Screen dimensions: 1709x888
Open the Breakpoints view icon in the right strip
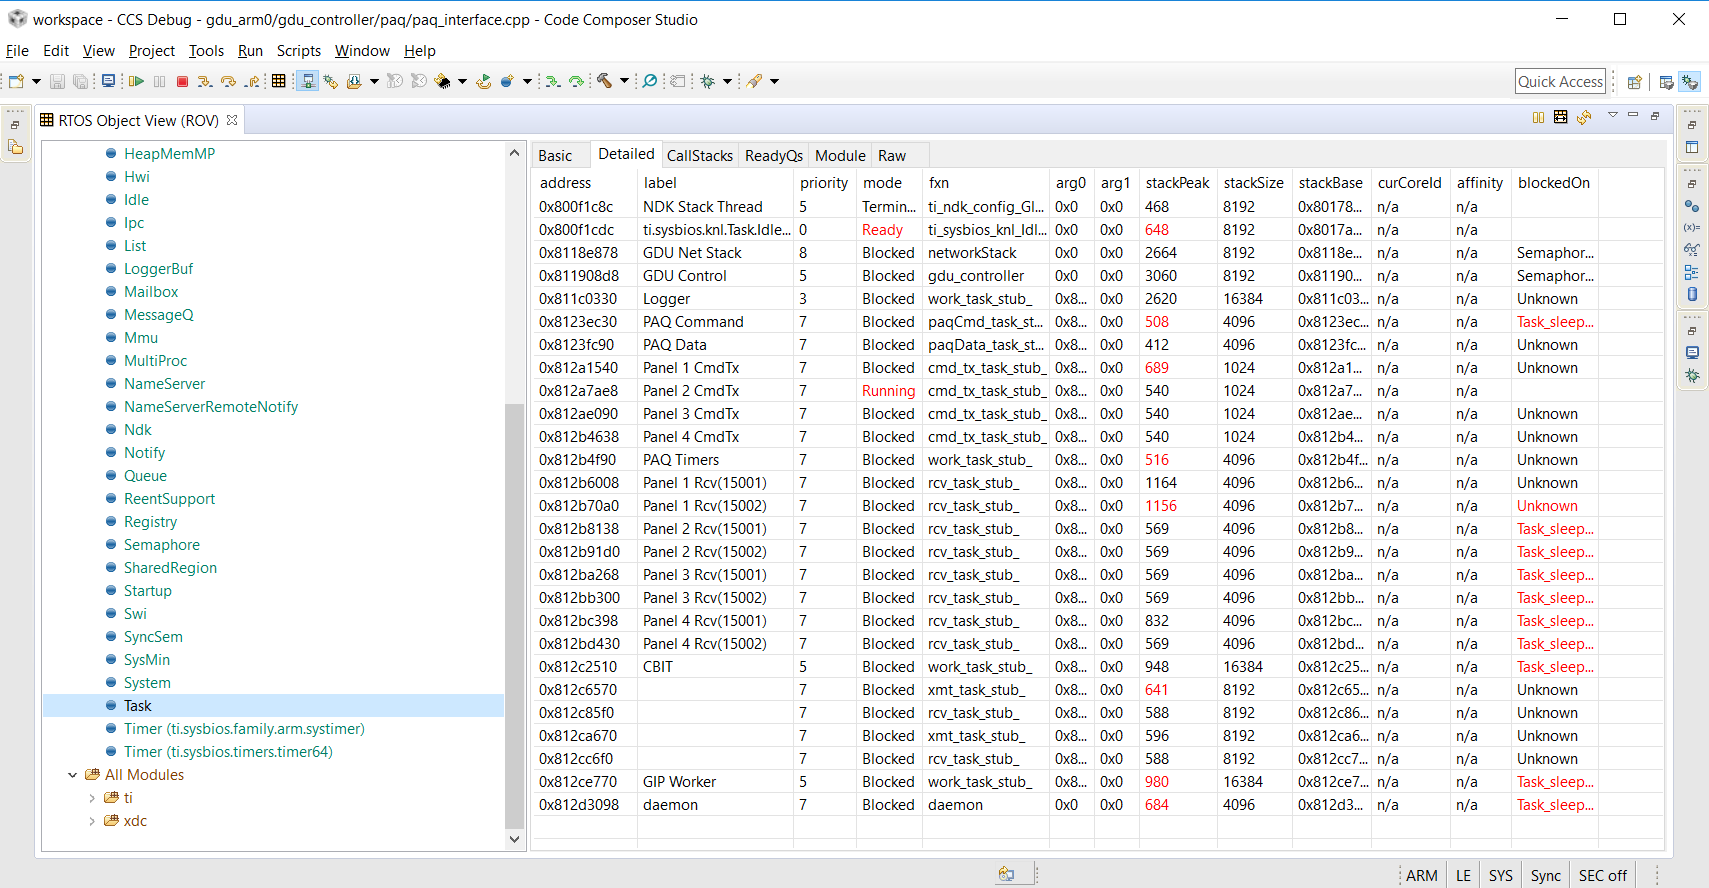[x=1692, y=205]
